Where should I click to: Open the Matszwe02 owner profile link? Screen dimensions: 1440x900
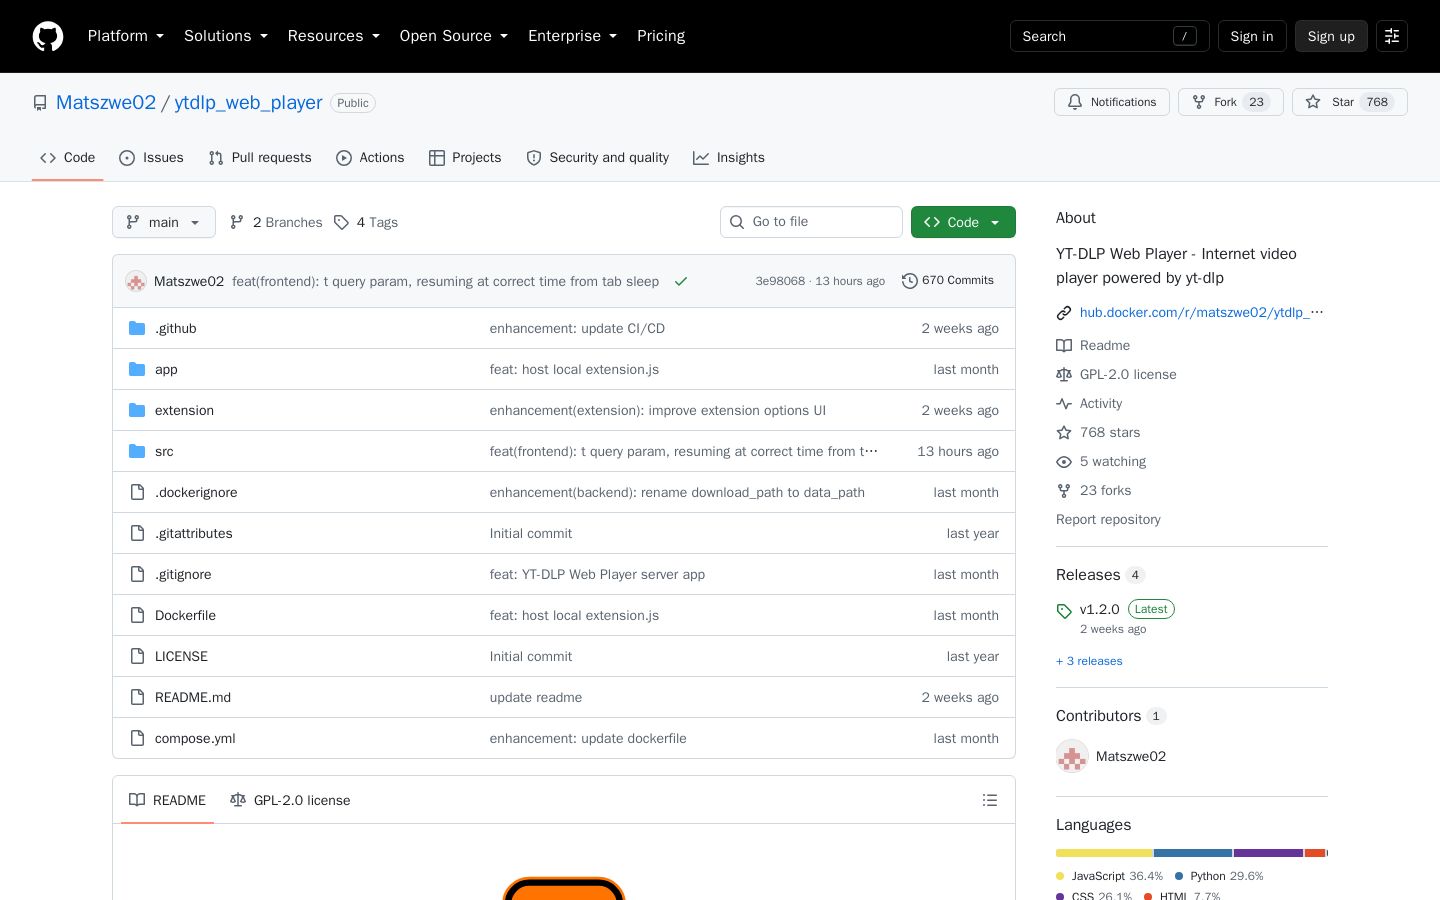click(106, 103)
